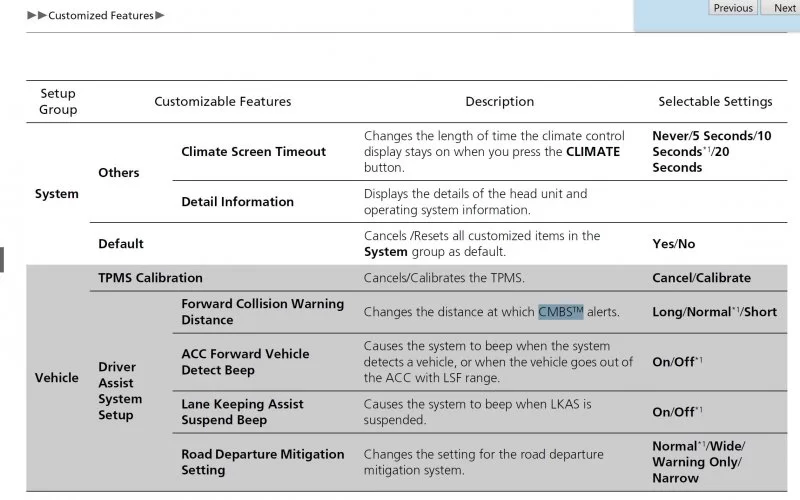Click the TPMS Calibration feature label
Image resolution: width=800 pixels, height=500 pixels.
point(150,278)
